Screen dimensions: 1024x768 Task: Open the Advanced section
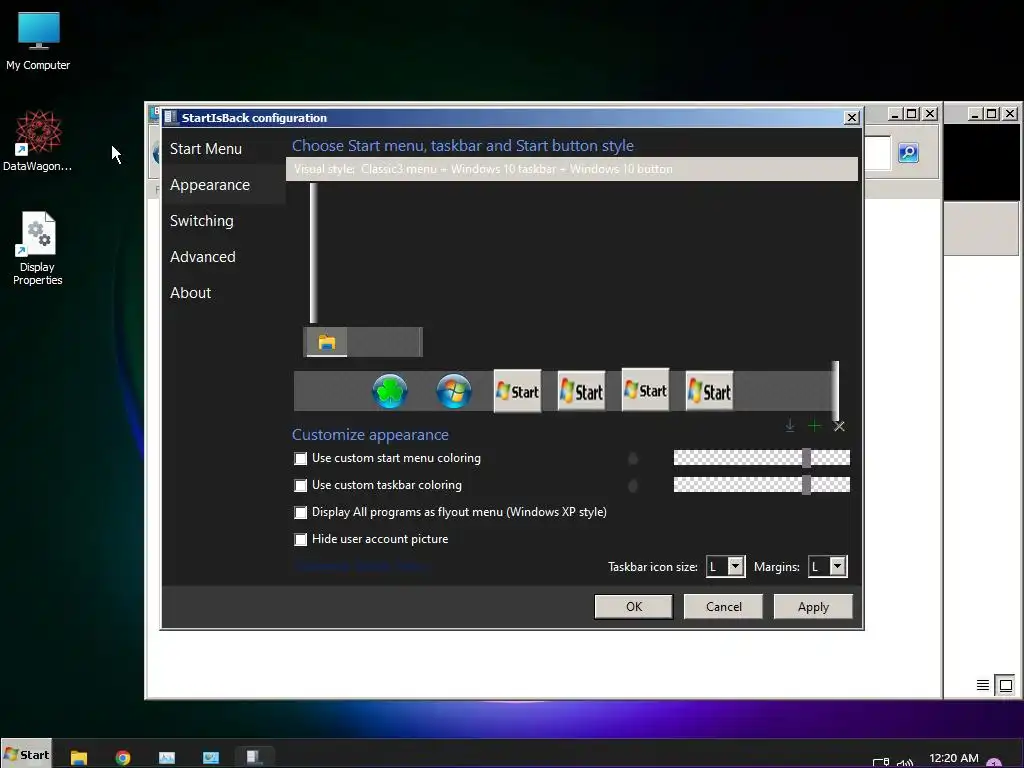pos(202,257)
